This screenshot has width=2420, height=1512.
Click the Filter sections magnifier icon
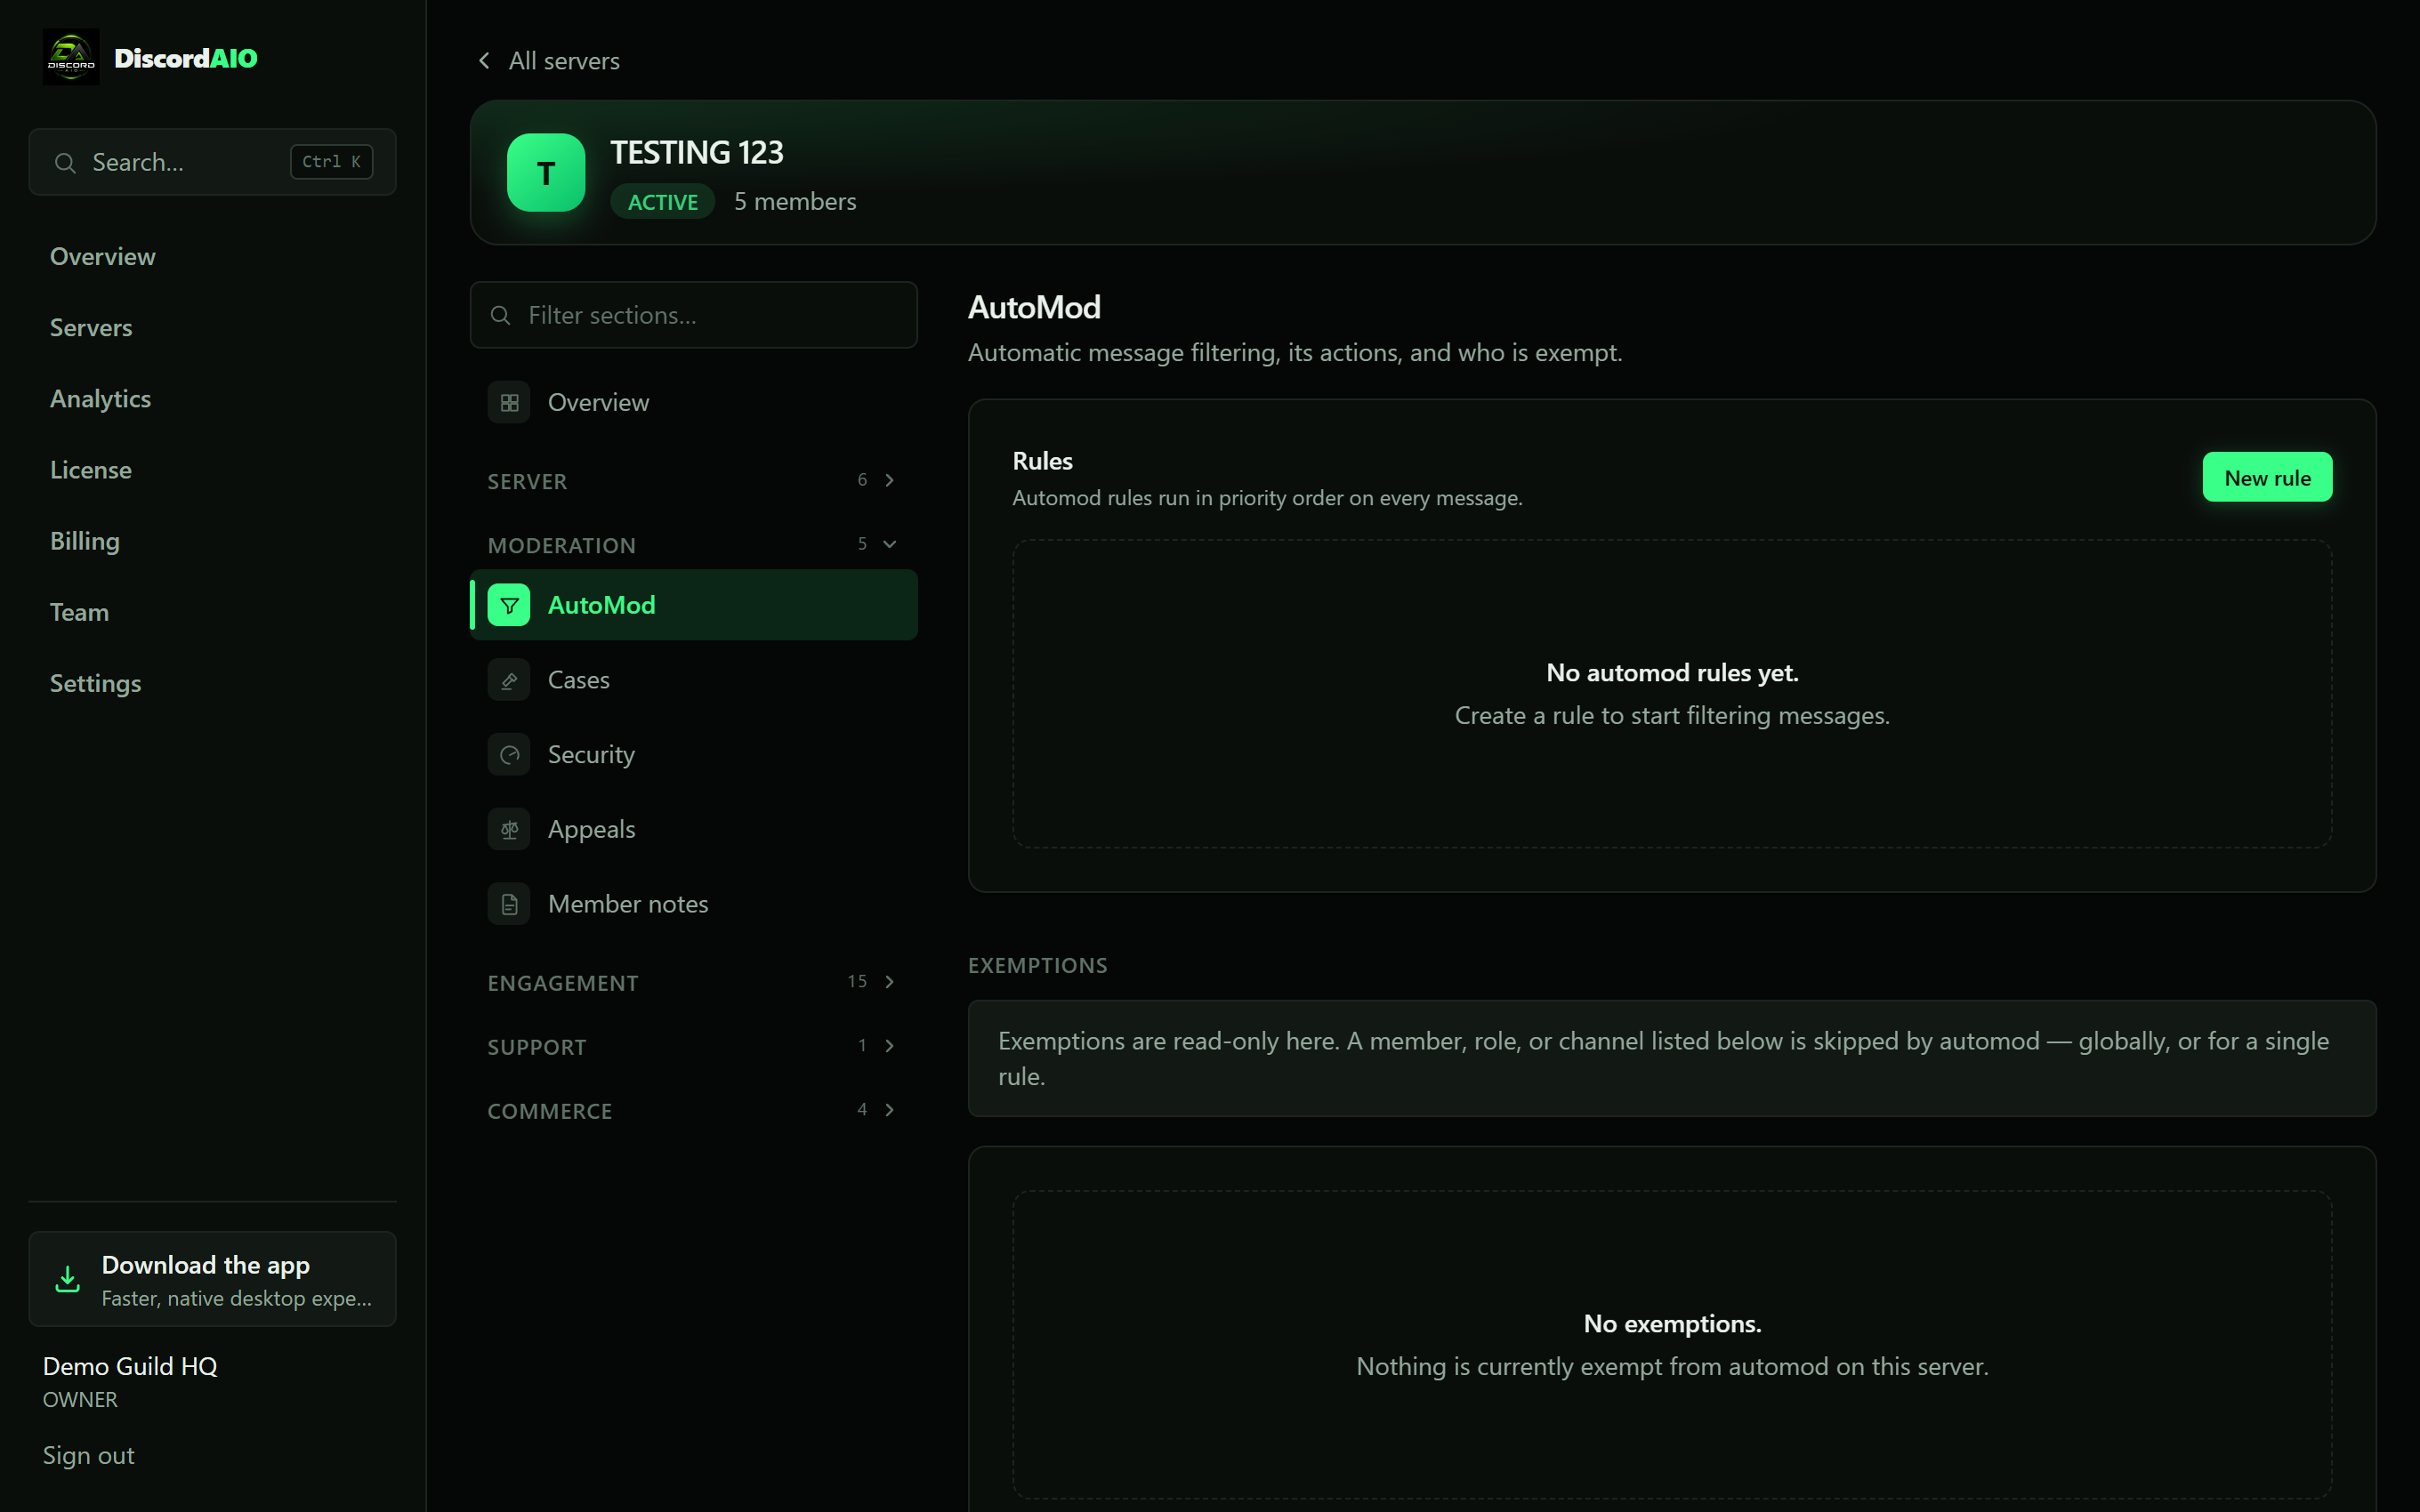click(501, 316)
